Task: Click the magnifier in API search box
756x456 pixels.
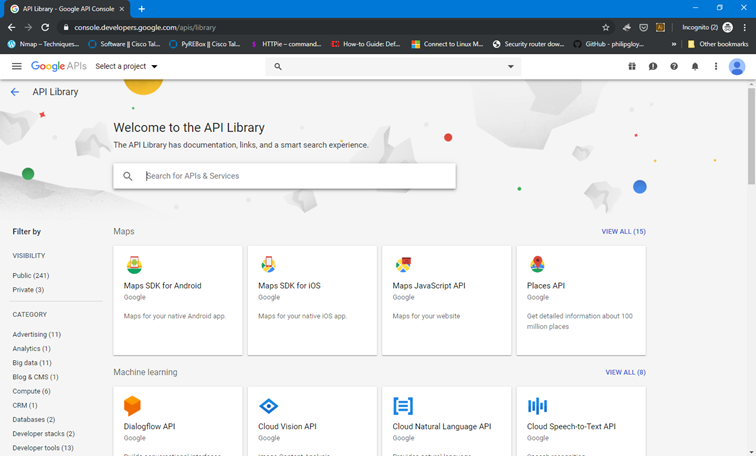Action: pos(128,176)
